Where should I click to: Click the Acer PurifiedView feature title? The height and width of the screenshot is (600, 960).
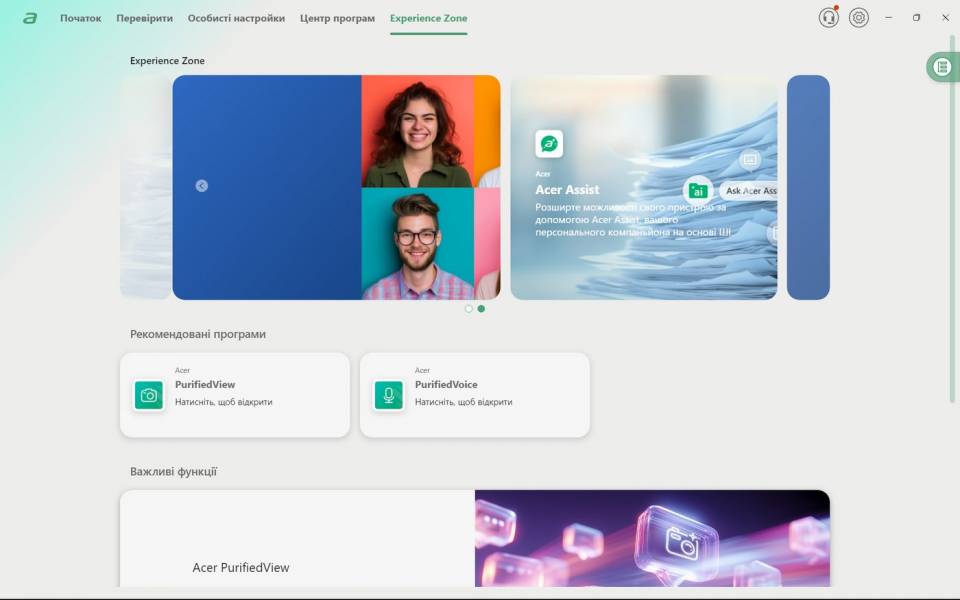coord(241,568)
